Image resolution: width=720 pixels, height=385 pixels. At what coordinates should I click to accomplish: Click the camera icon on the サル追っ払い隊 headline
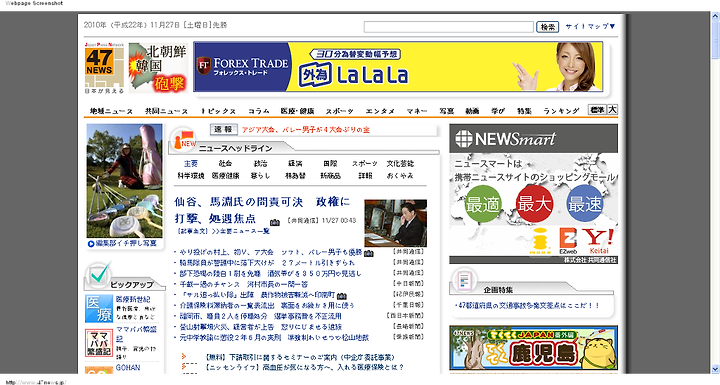pos(342,295)
